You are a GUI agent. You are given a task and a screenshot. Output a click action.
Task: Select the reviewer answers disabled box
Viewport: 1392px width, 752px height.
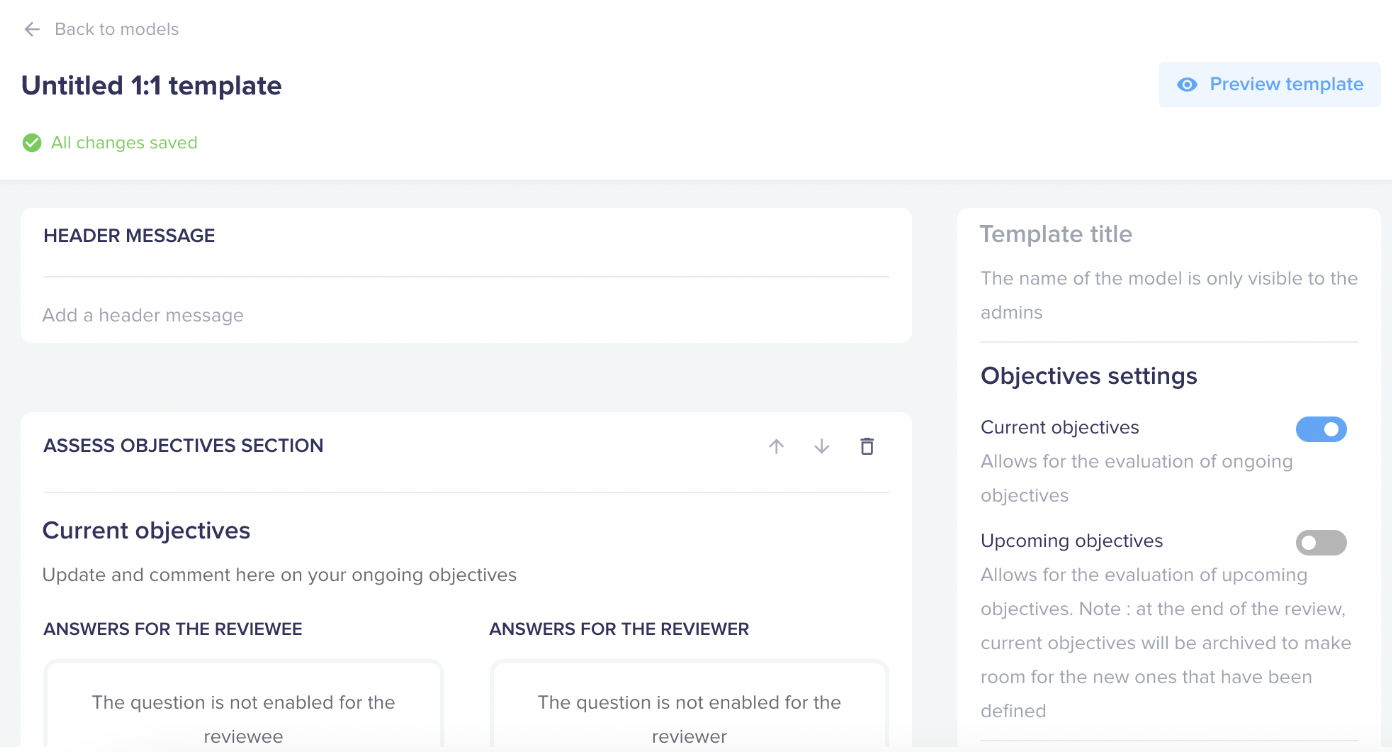coord(689,705)
